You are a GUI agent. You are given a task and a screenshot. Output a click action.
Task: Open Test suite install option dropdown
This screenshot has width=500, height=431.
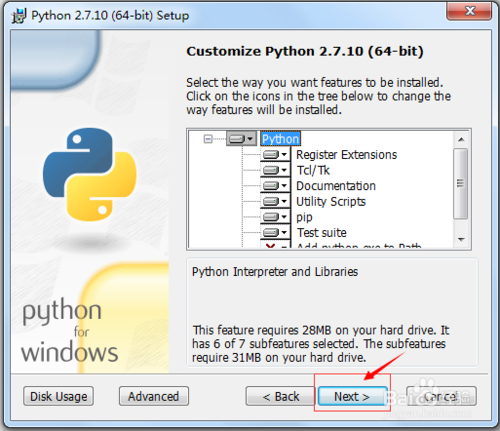(275, 232)
